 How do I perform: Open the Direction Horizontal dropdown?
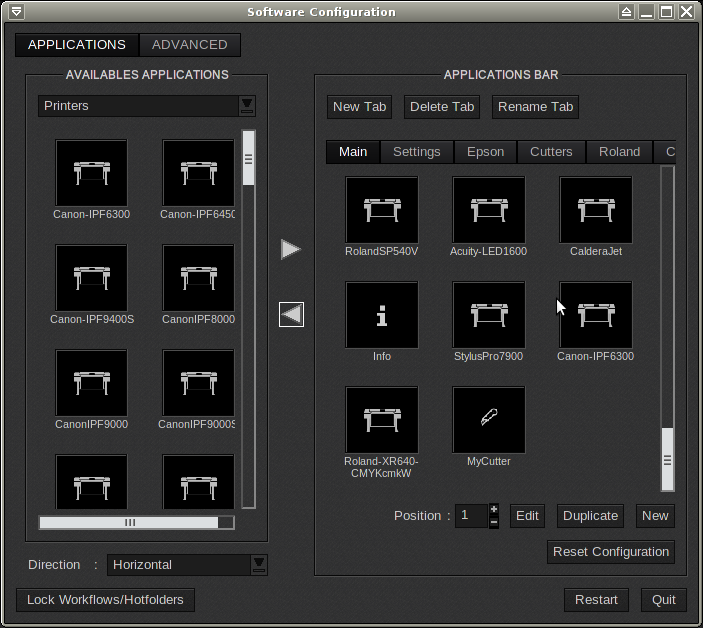click(259, 565)
